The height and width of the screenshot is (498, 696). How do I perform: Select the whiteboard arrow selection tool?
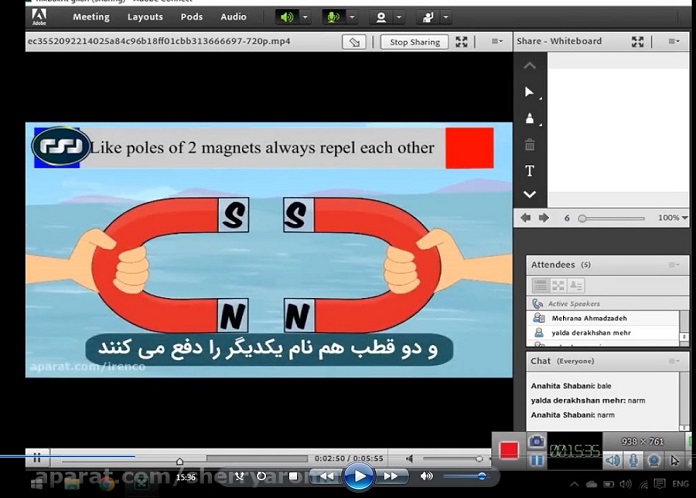(530, 92)
